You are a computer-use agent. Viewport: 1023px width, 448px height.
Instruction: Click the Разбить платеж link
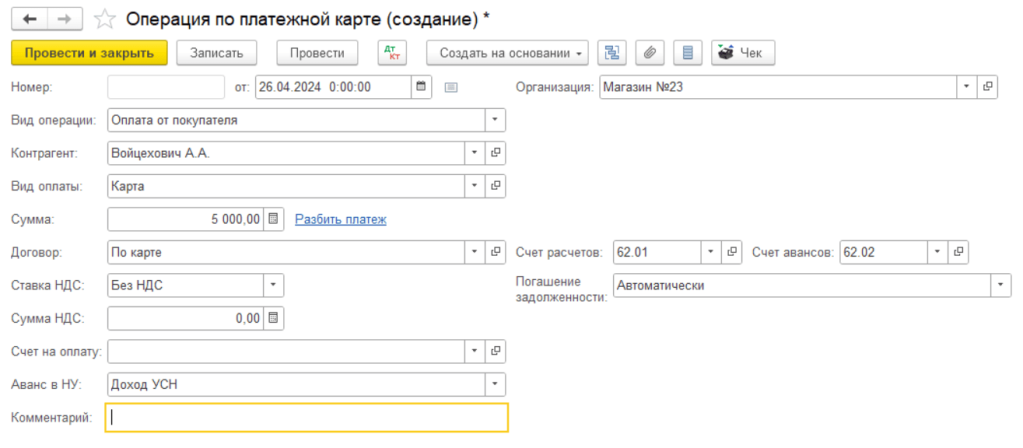tap(341, 220)
